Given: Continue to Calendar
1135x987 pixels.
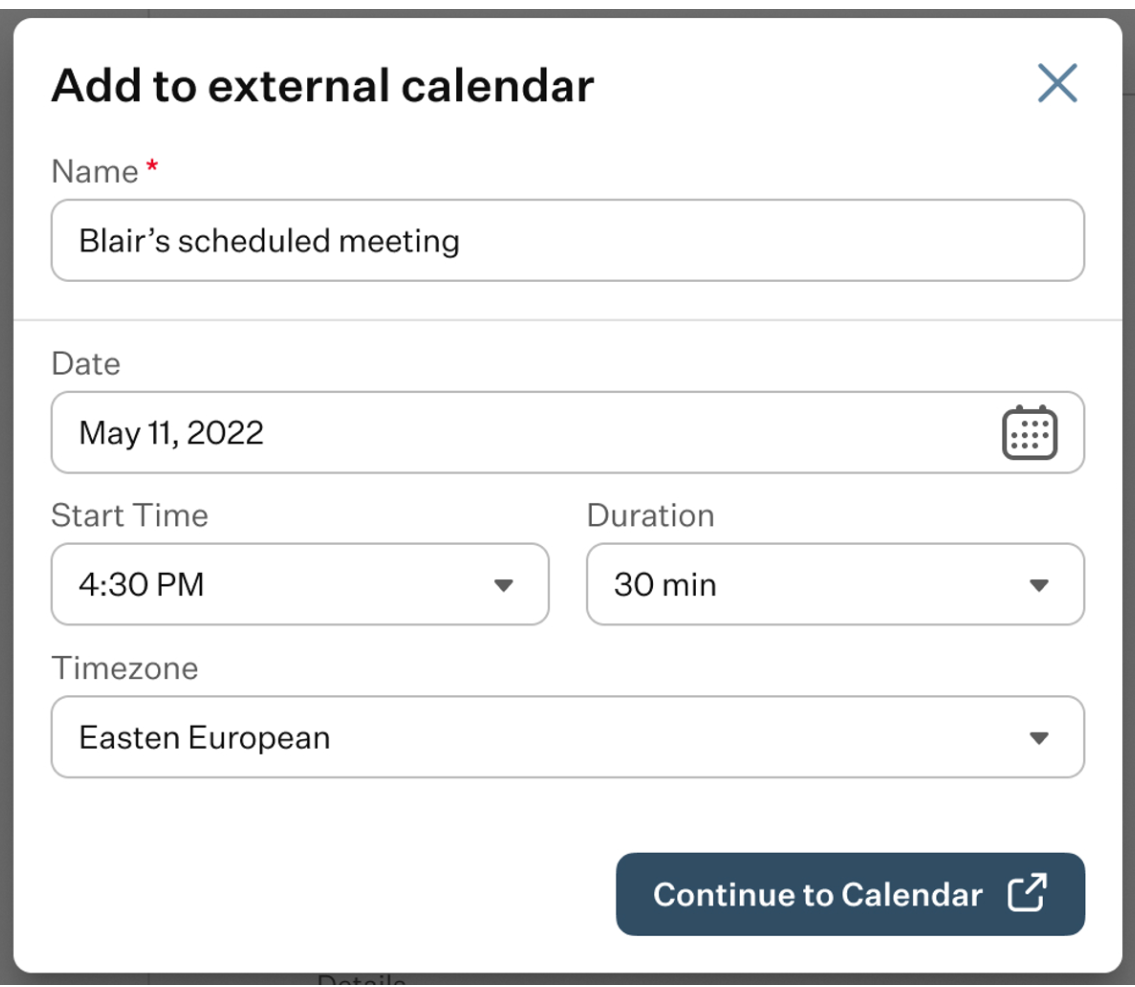Looking at the screenshot, I should coord(850,894).
